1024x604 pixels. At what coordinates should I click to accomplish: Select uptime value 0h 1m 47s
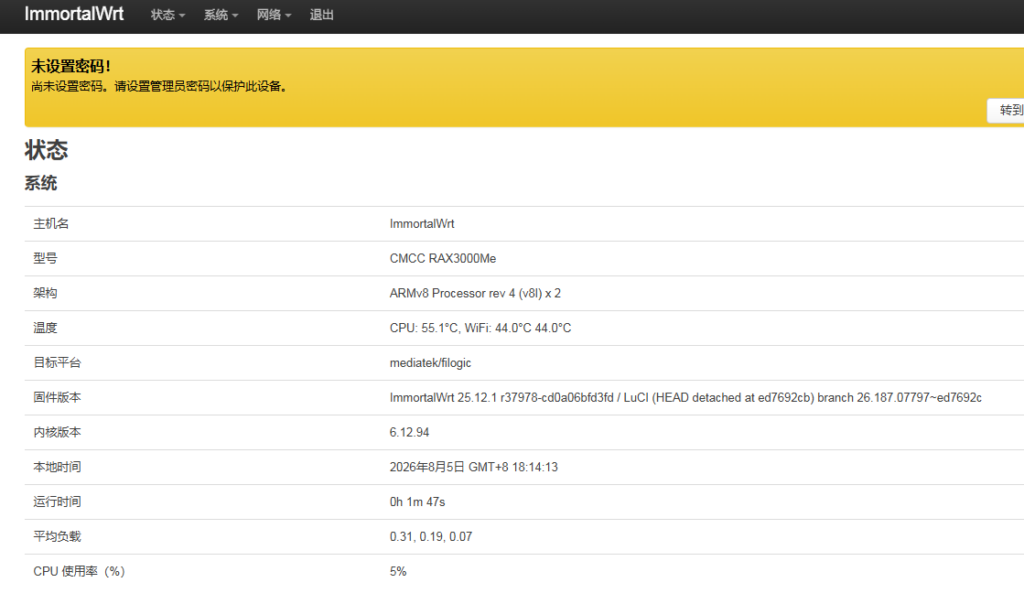pos(417,501)
